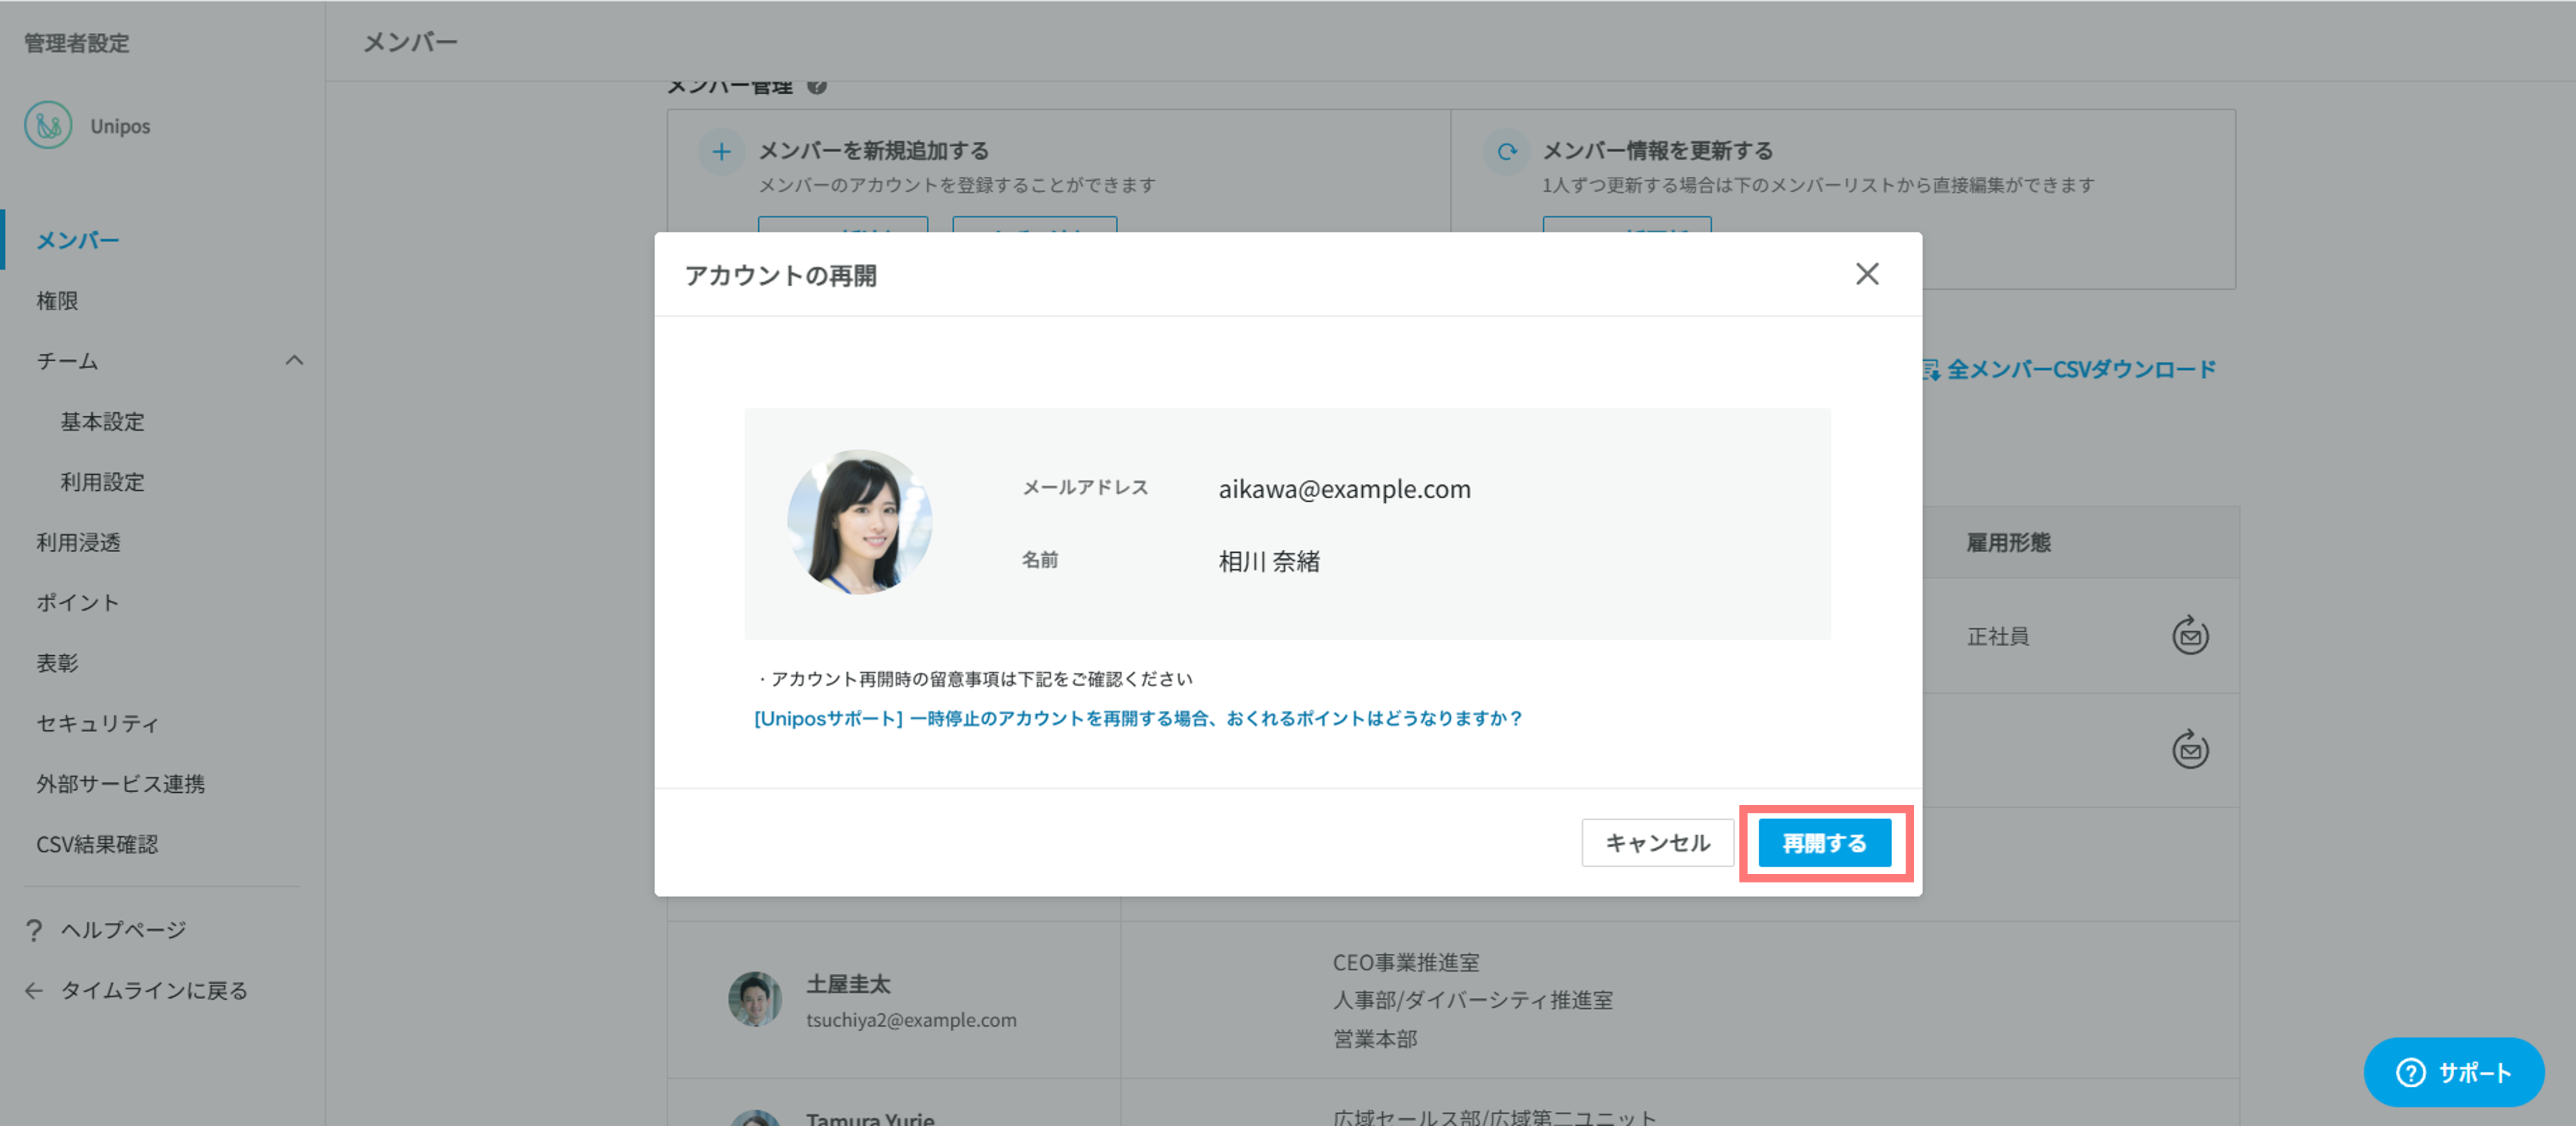This screenshot has width=2576, height=1126.
Task: Open 表彰 in sidebar
Action: (57, 662)
